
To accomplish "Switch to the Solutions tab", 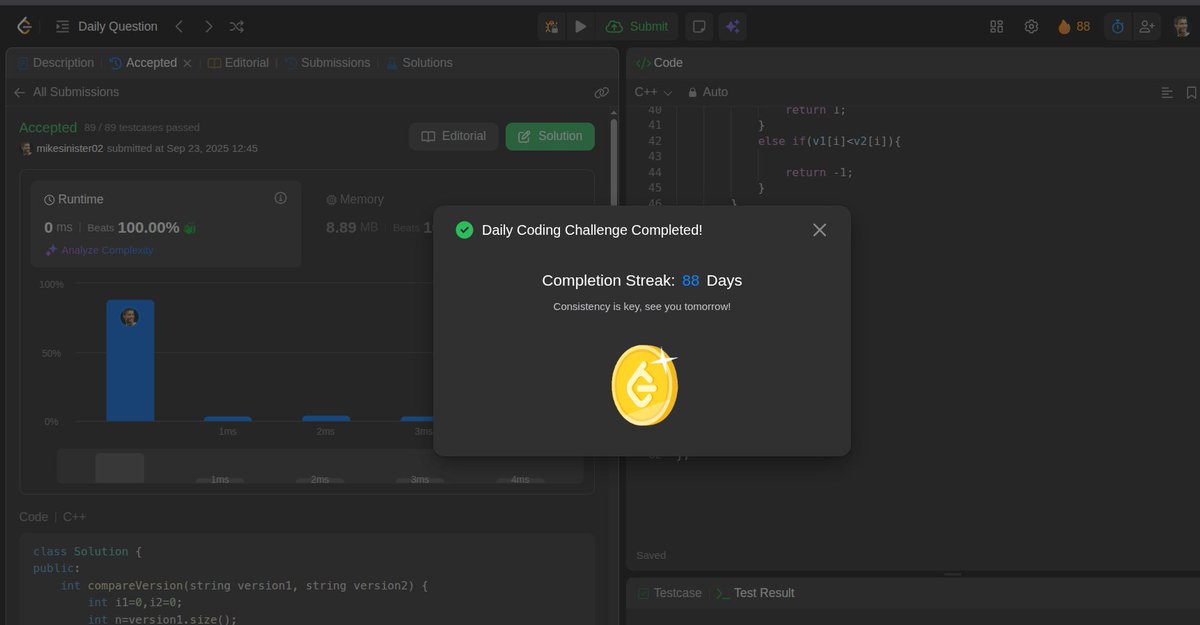I will pos(419,63).
